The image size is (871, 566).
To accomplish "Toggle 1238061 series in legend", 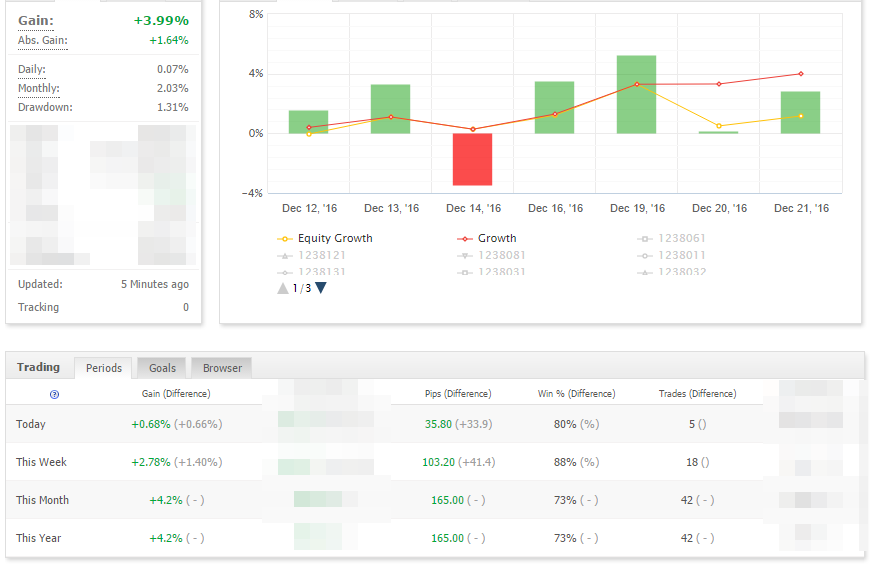I will pos(671,238).
